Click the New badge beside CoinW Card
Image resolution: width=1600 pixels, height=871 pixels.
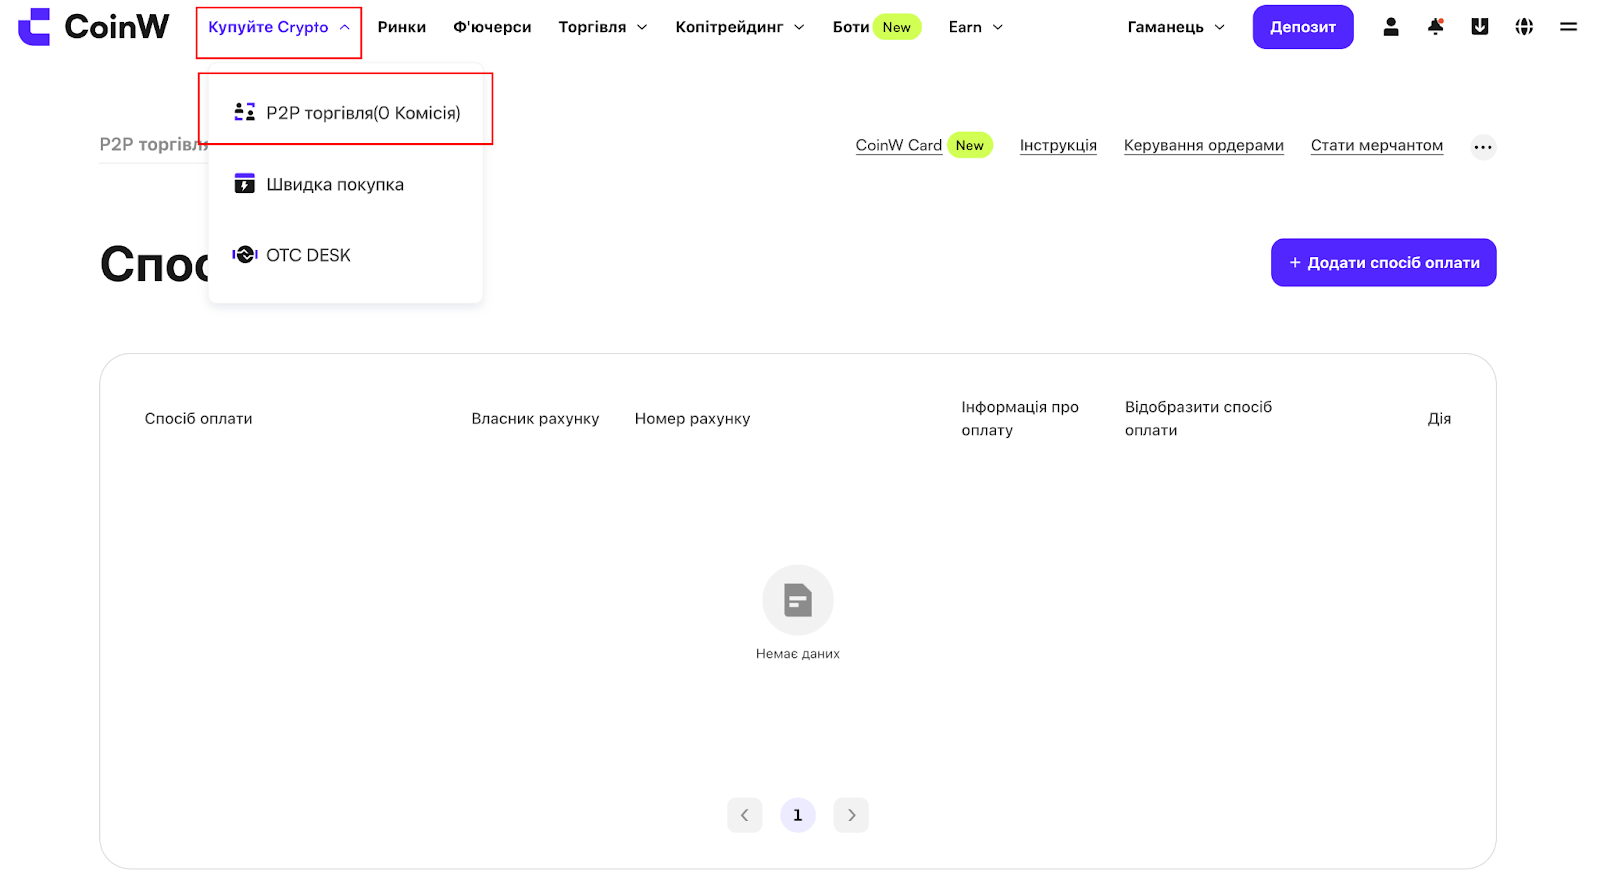click(x=969, y=145)
